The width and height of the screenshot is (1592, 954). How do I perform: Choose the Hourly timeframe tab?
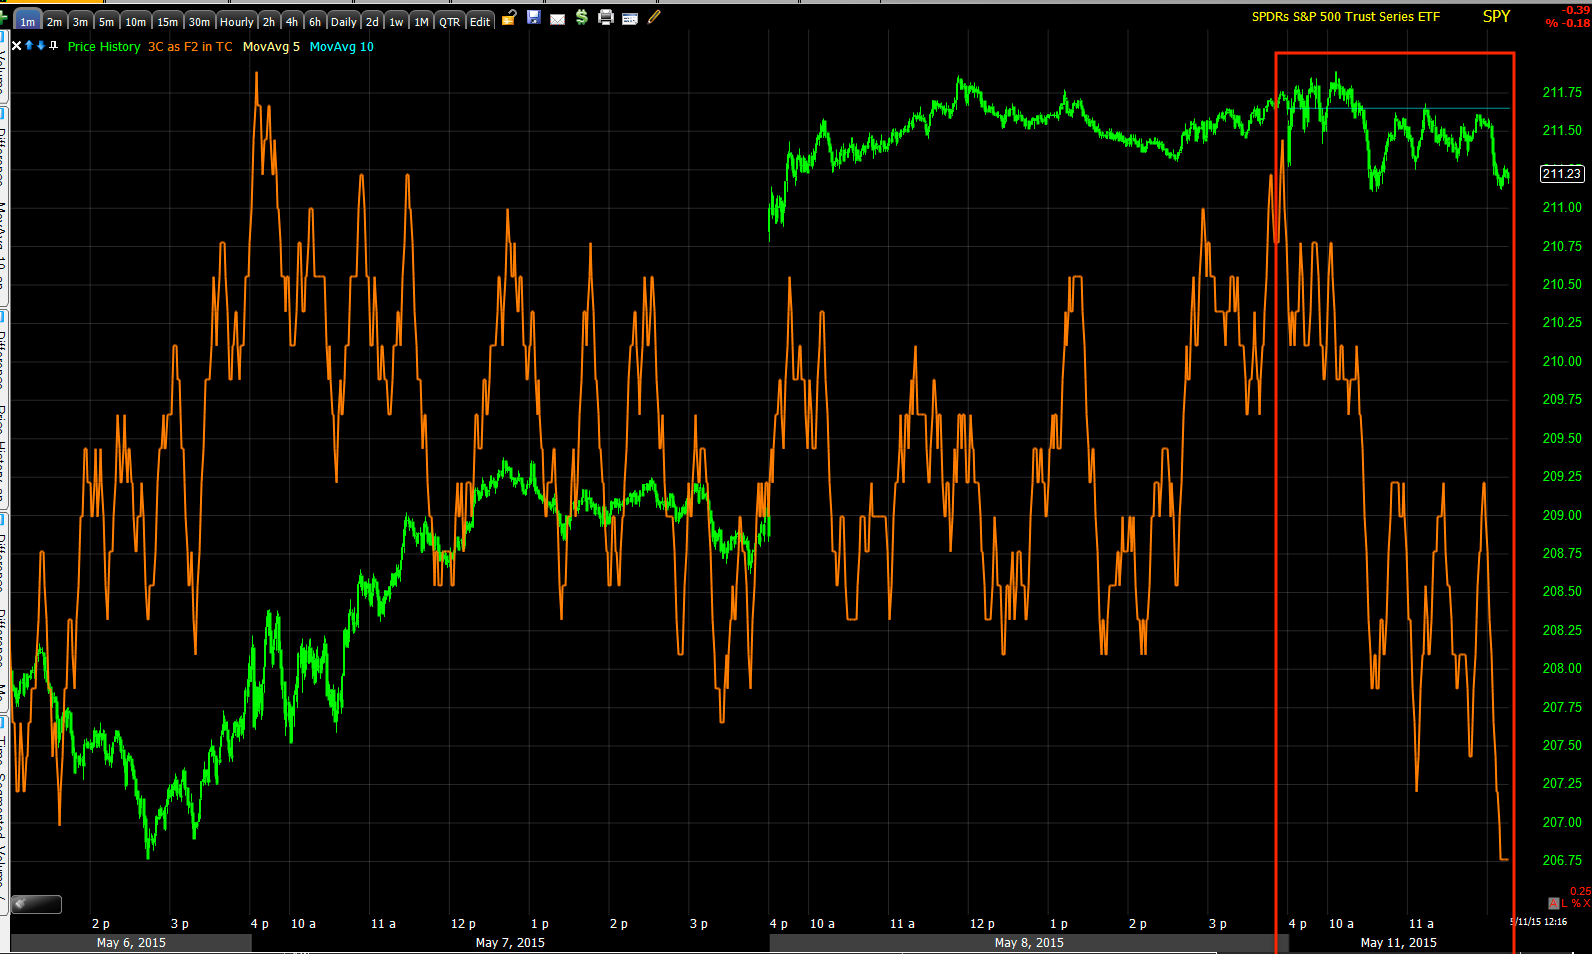point(237,21)
